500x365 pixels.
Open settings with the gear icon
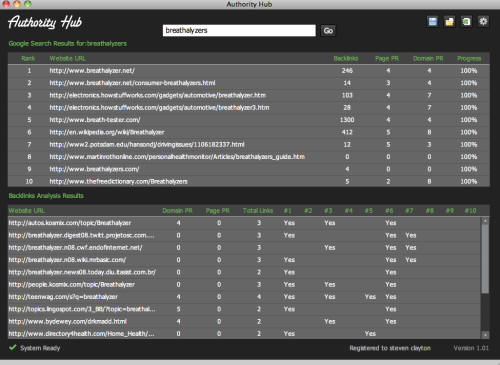[483, 22]
